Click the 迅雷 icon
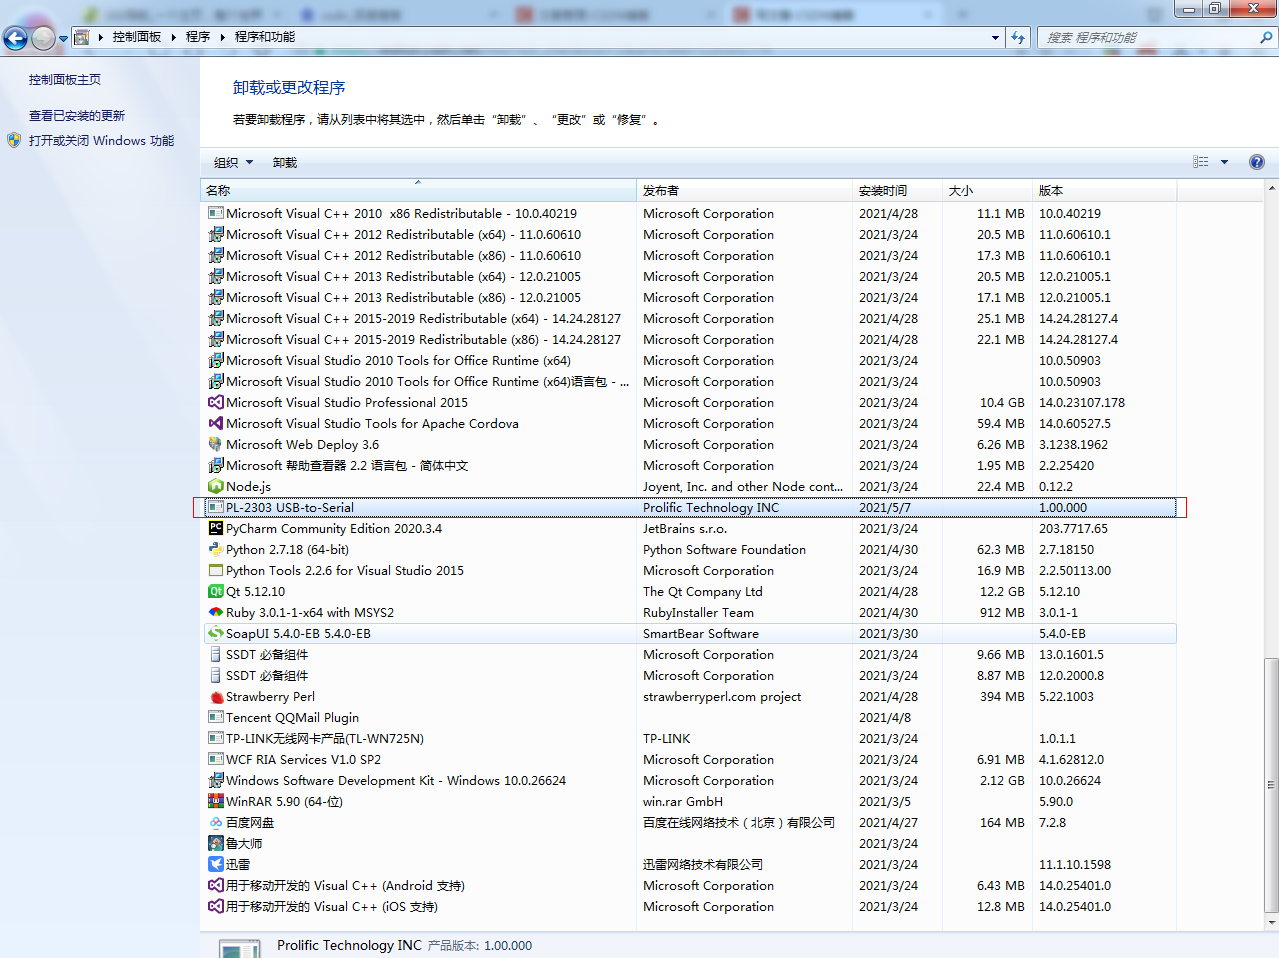Image resolution: width=1279 pixels, height=958 pixels. (215, 864)
